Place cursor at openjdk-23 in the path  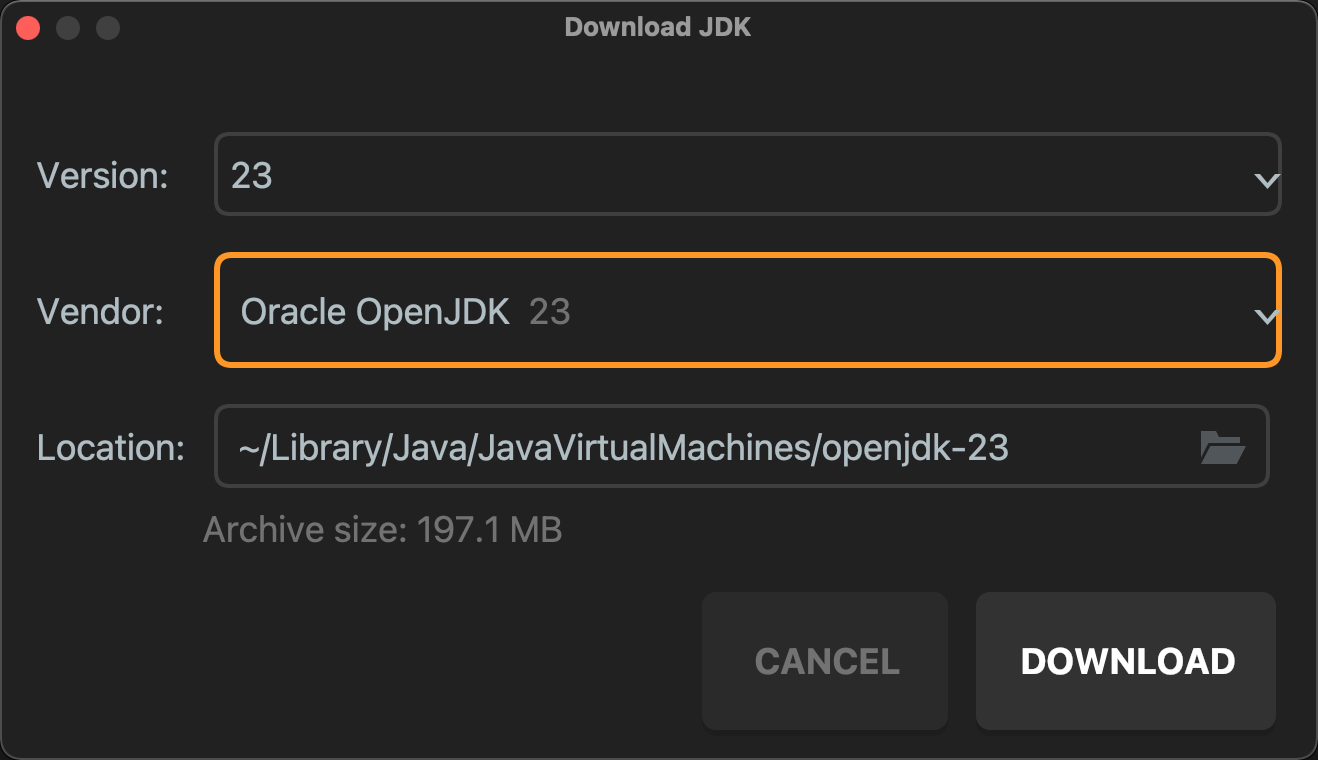[x=914, y=447]
